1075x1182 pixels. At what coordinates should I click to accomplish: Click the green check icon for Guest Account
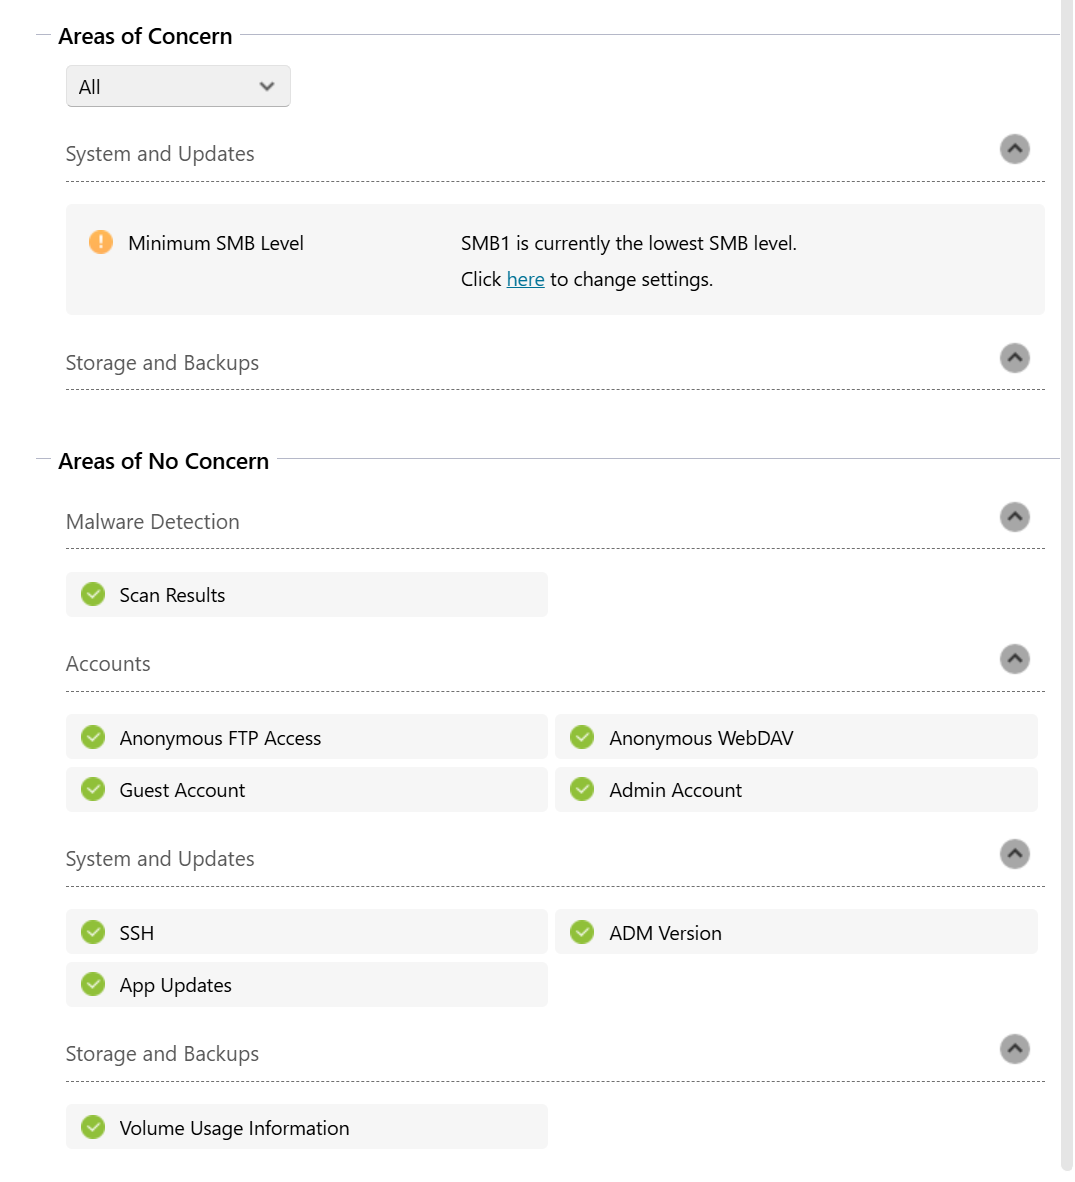[x=93, y=789]
